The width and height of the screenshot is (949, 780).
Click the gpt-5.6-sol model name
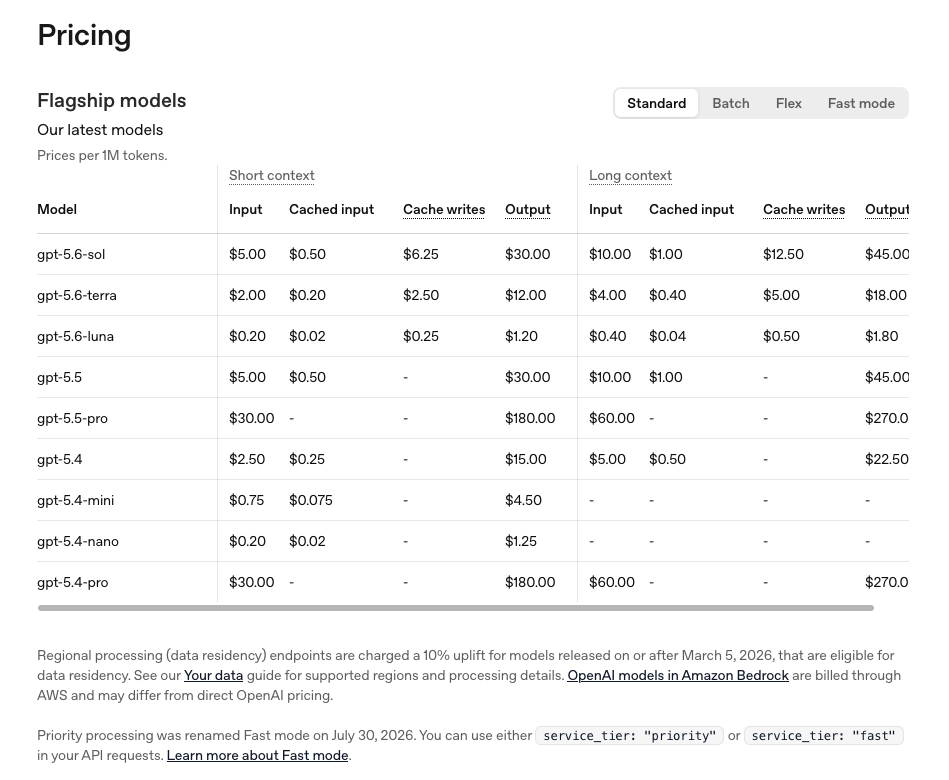pos(71,254)
